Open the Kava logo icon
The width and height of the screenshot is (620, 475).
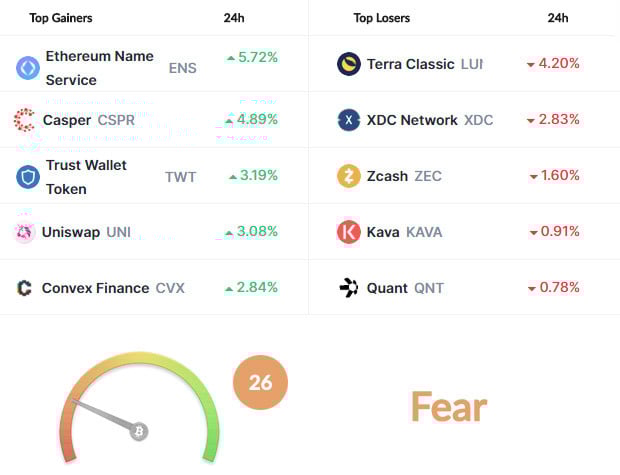[349, 232]
